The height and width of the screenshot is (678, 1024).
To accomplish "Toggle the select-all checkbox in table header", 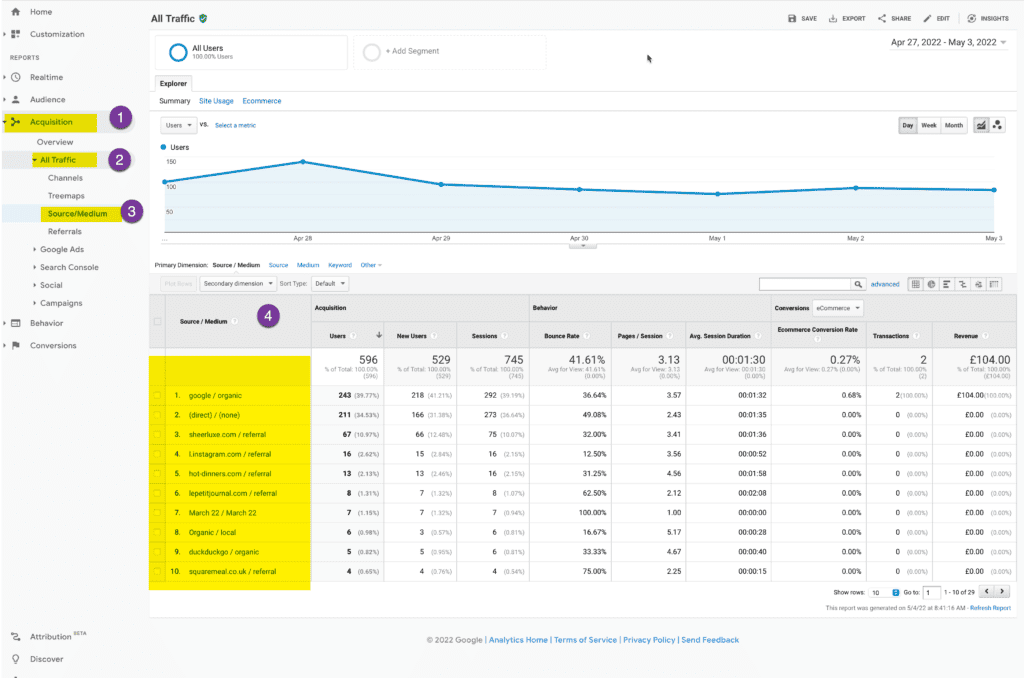I will [156, 321].
